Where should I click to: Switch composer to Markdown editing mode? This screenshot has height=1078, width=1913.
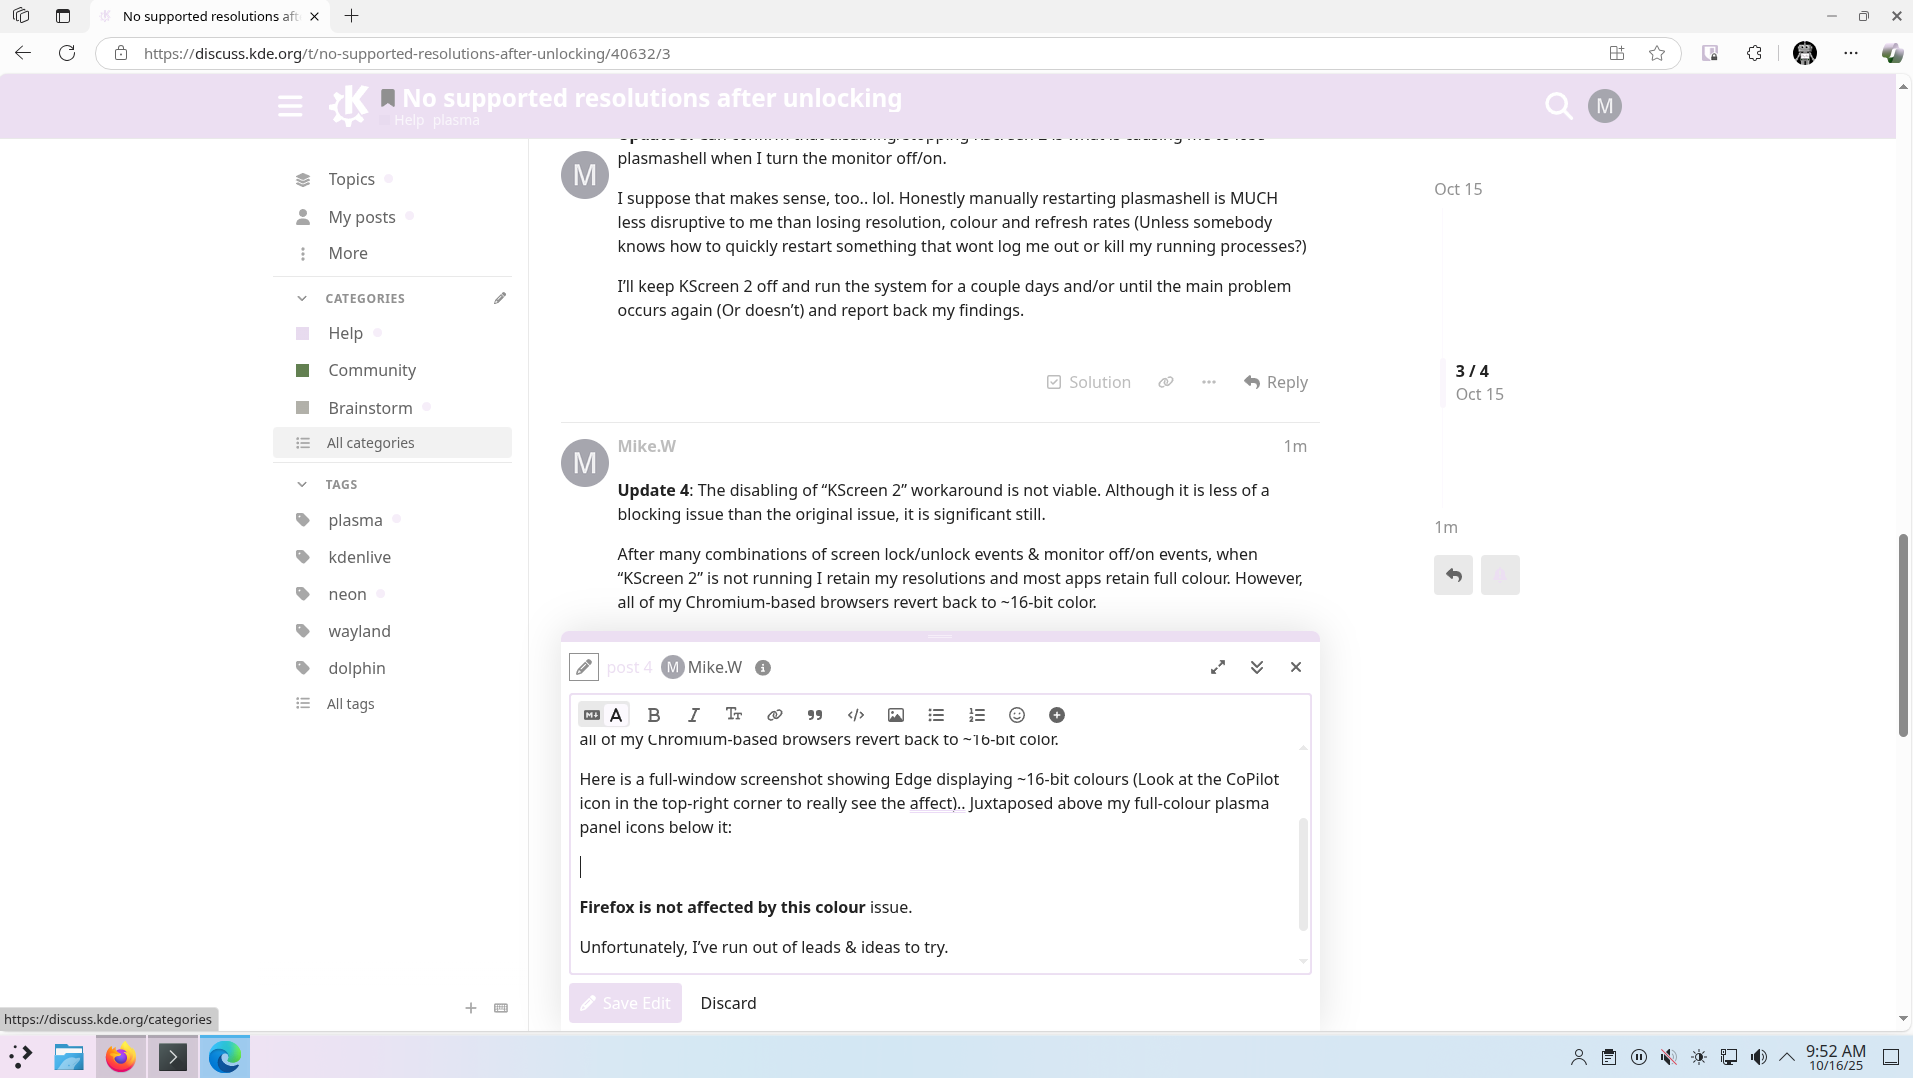[x=592, y=715]
